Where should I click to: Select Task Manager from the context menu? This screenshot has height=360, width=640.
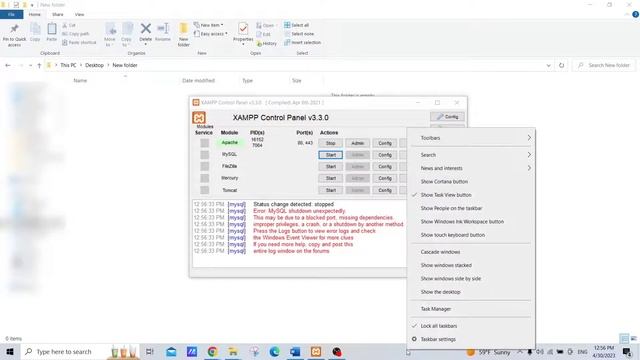471,309
